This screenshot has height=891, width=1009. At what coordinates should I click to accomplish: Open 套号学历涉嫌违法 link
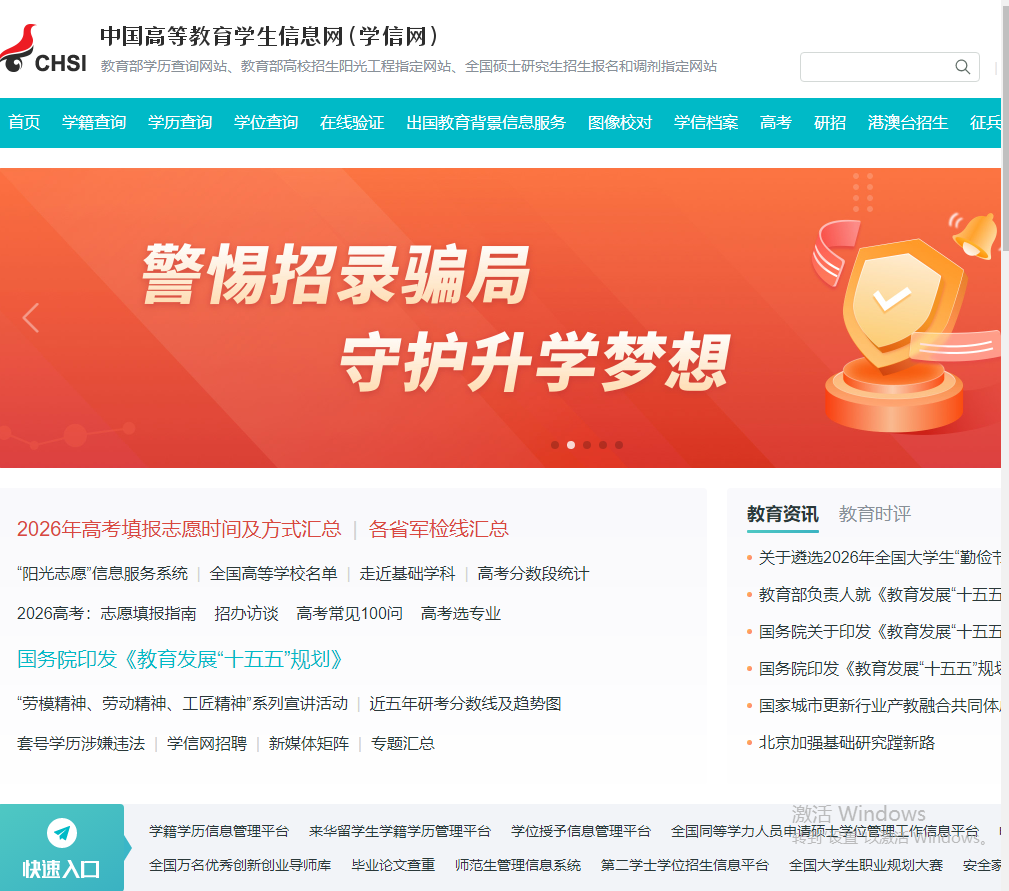pos(81,743)
